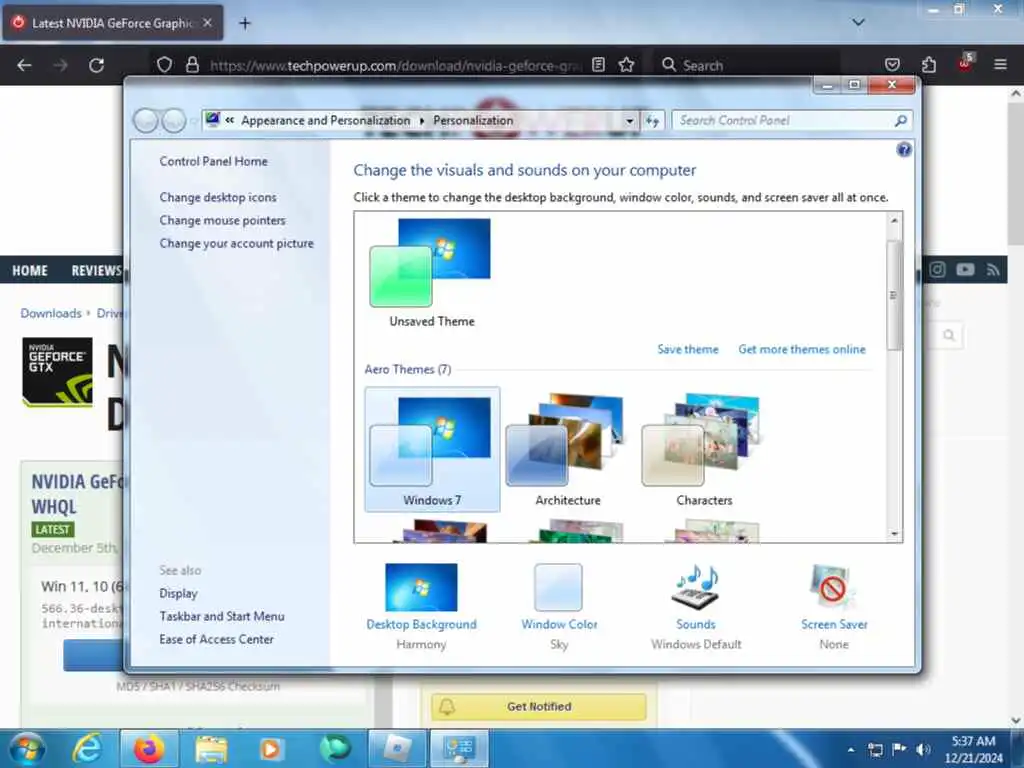This screenshot has height=768, width=1024.
Task: Click Change mouse pointers
Action: pos(223,220)
